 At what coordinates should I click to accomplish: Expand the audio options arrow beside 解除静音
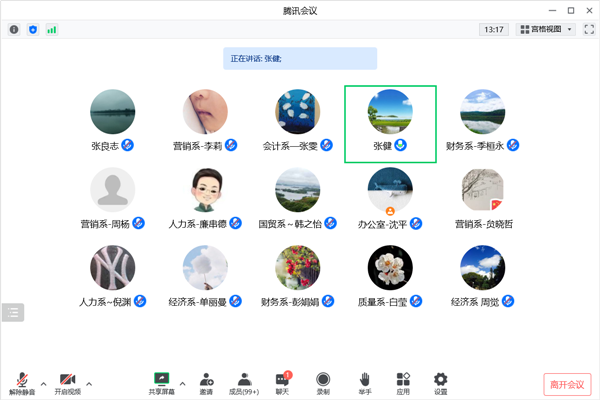pyautogui.click(x=43, y=383)
